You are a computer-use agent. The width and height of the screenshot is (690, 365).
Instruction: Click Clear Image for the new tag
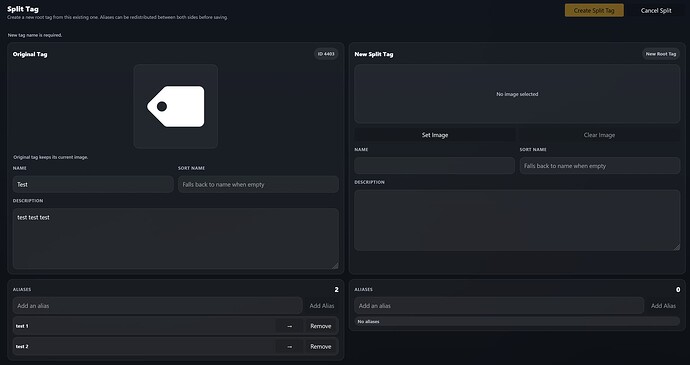(x=599, y=135)
